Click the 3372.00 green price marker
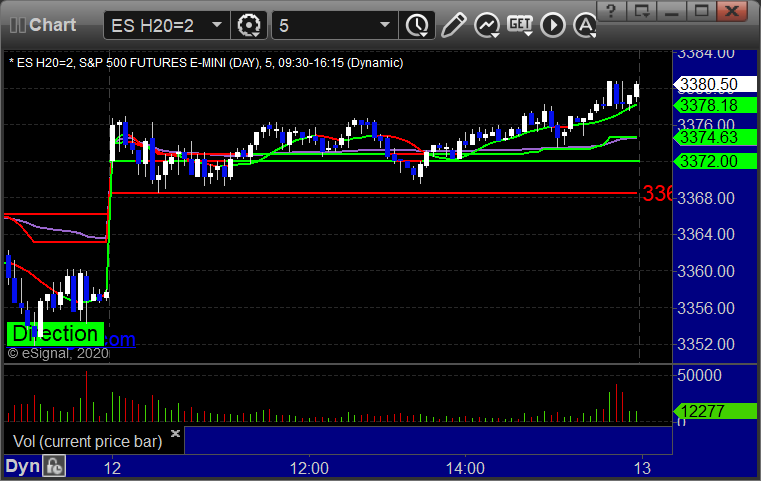The image size is (761, 481). pos(714,161)
